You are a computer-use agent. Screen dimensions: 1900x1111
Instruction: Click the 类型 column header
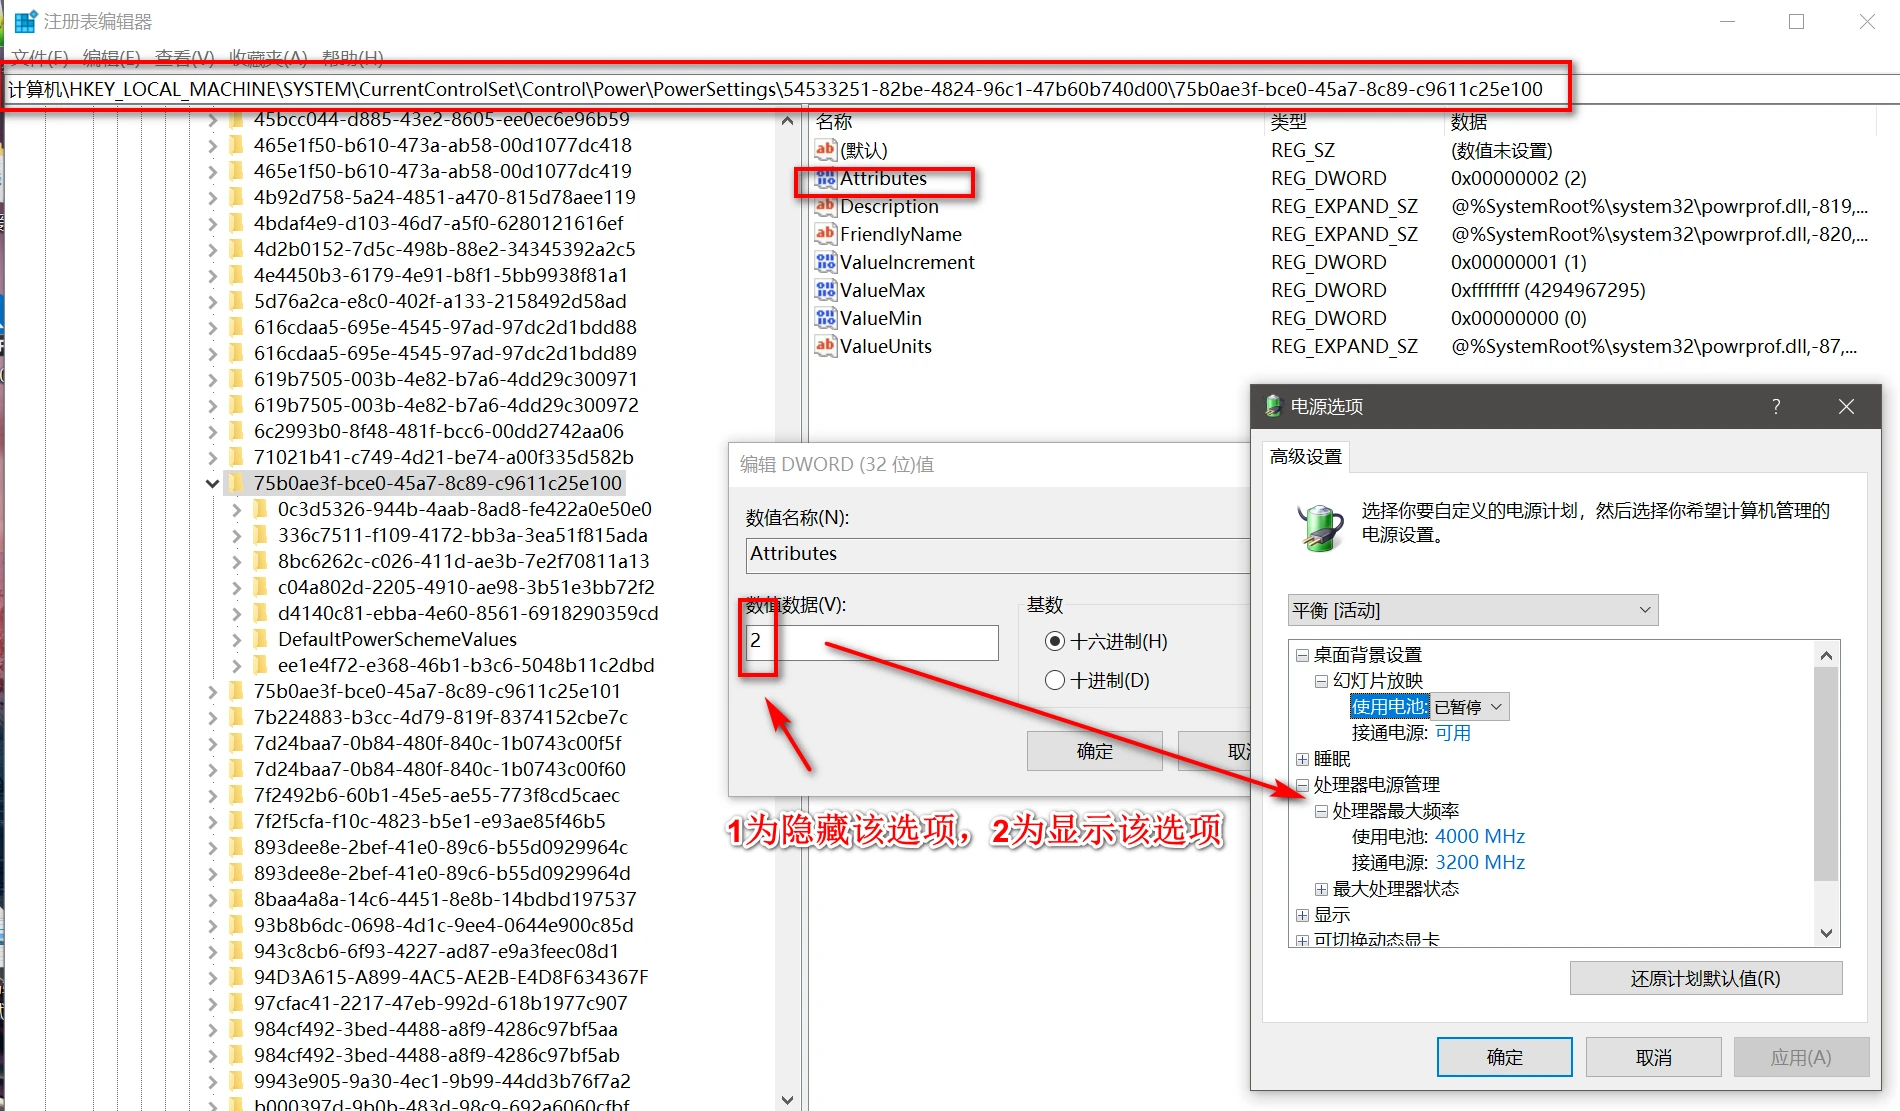[1289, 122]
